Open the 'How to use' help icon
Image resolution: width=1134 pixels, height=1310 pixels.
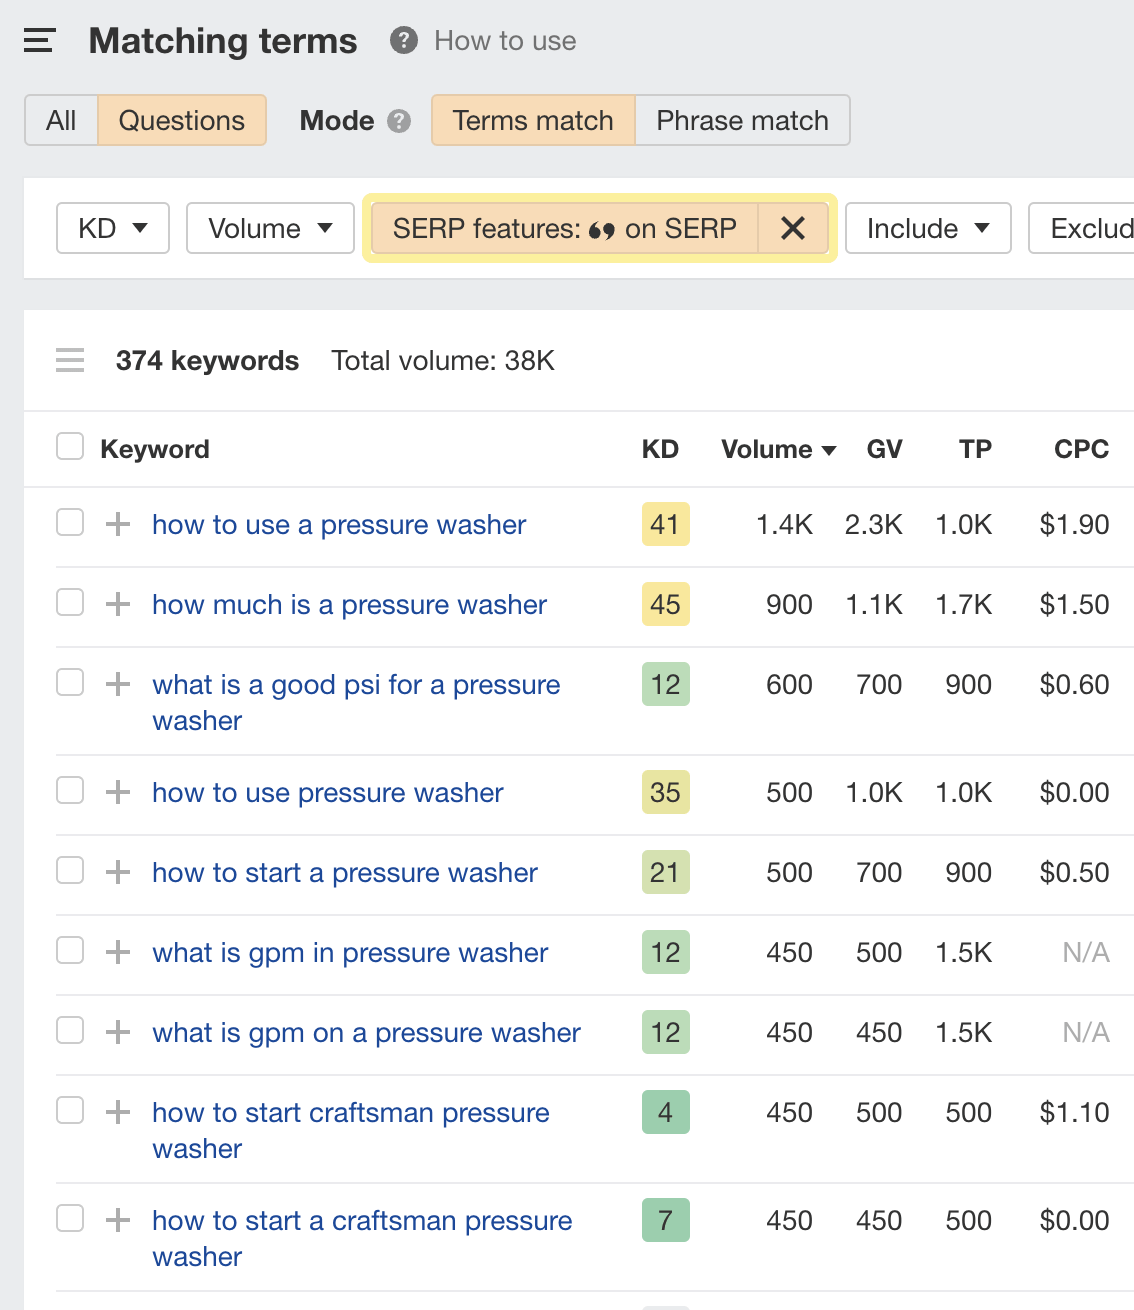[401, 40]
